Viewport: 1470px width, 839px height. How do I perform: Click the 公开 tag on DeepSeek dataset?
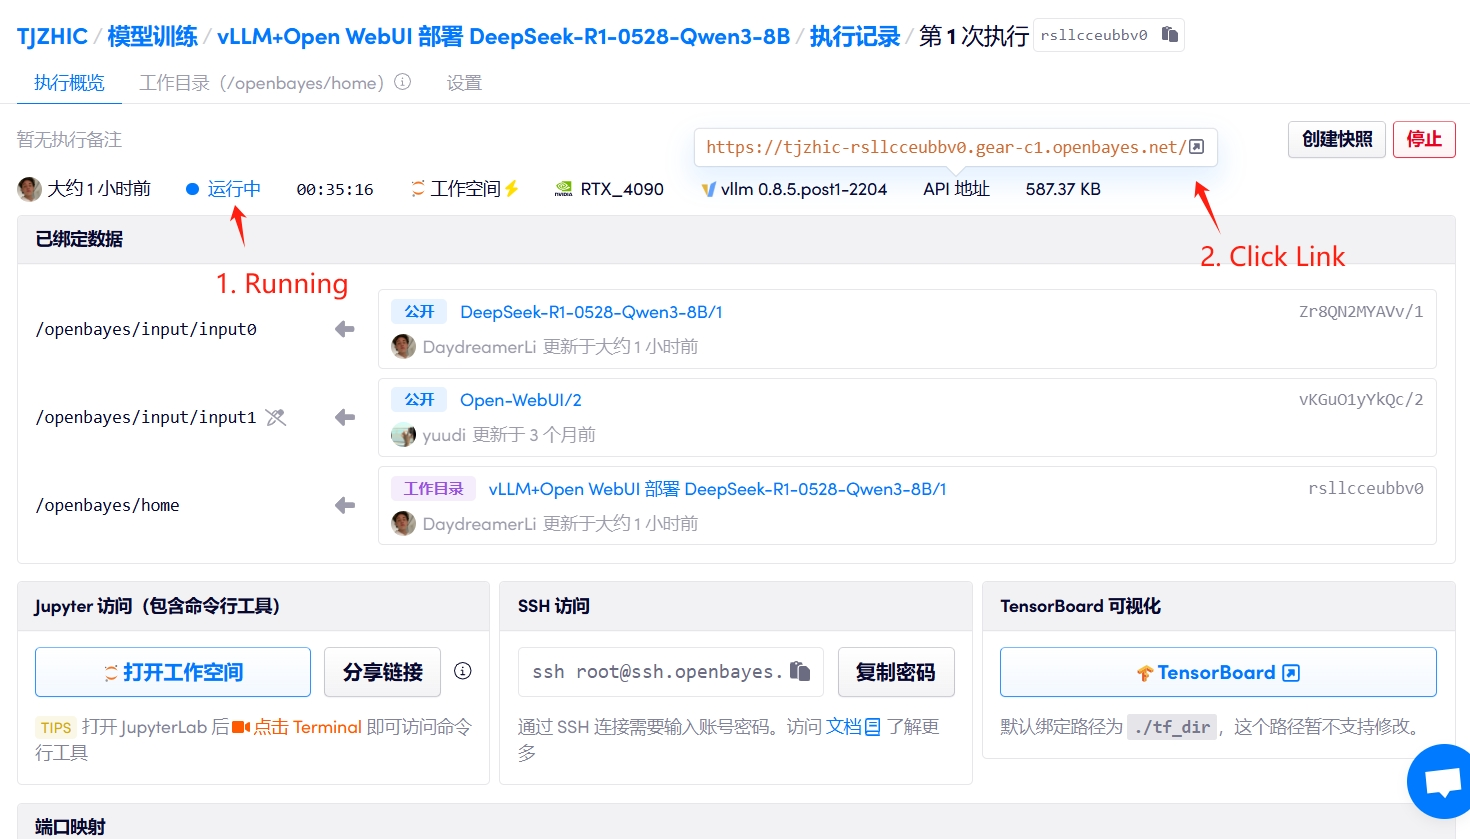[x=419, y=312]
